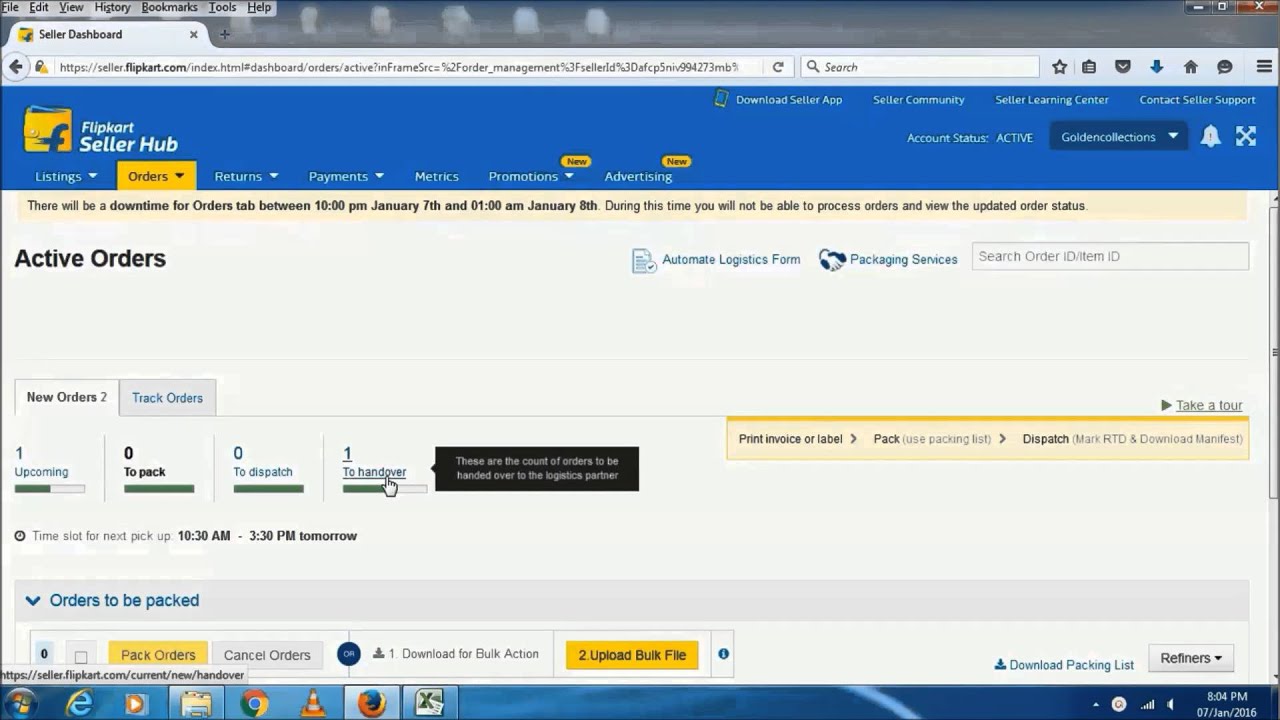Click the Search Order ID/Item ID field
Image resolution: width=1280 pixels, height=720 pixels.
(1110, 256)
